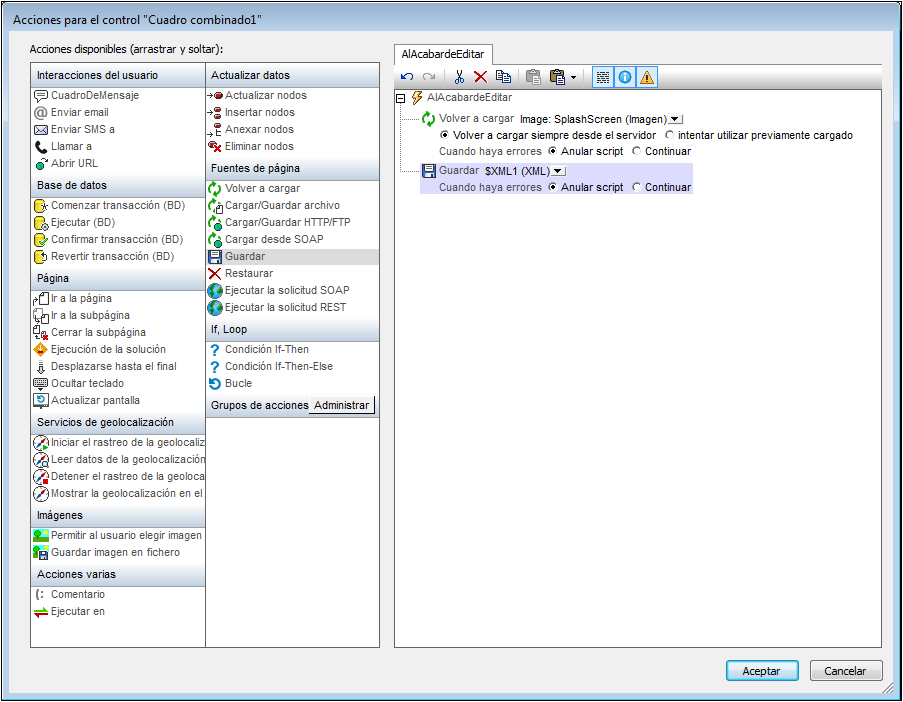Select the Llamar a phone icon
The width and height of the screenshot is (903, 702).
tap(41, 147)
